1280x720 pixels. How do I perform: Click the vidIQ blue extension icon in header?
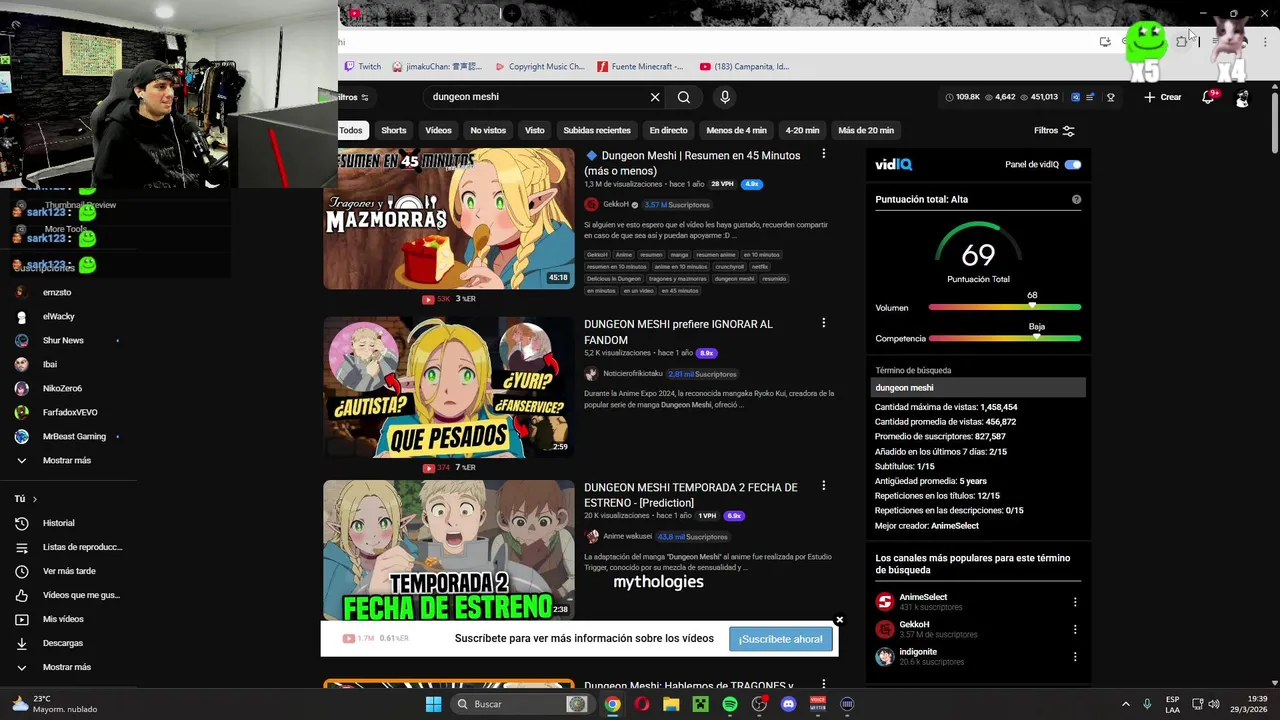pos(1076,97)
